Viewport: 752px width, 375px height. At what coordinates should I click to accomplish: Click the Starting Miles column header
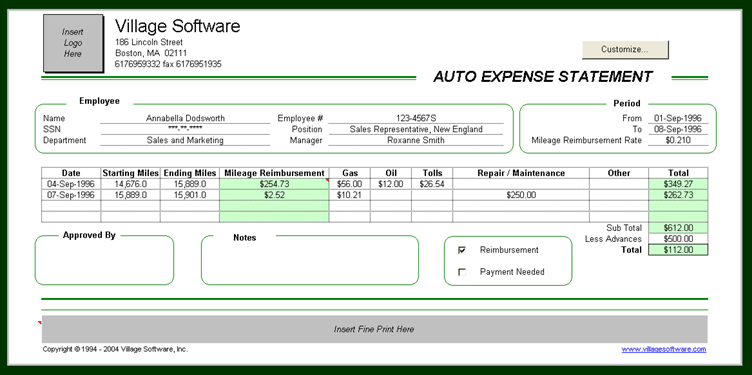point(130,173)
